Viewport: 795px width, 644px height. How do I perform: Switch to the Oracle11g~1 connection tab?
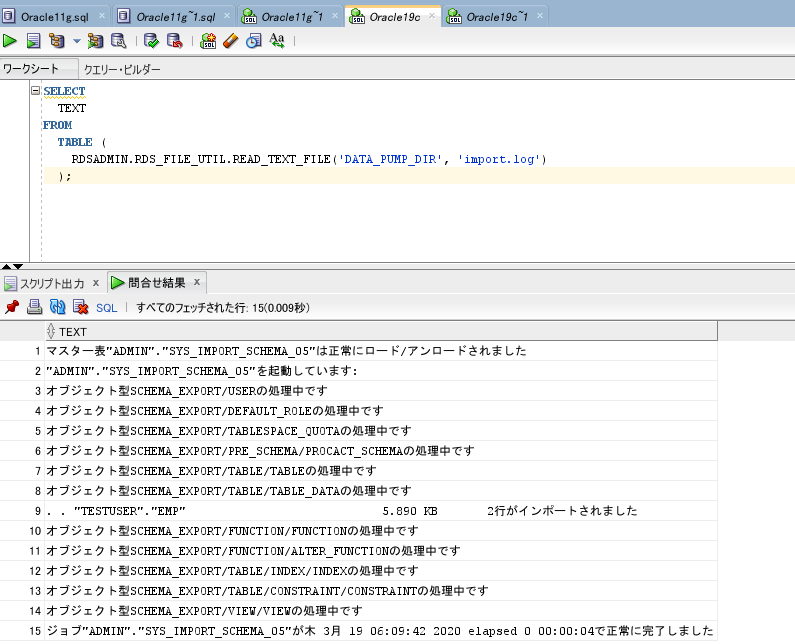pyautogui.click(x=292, y=17)
